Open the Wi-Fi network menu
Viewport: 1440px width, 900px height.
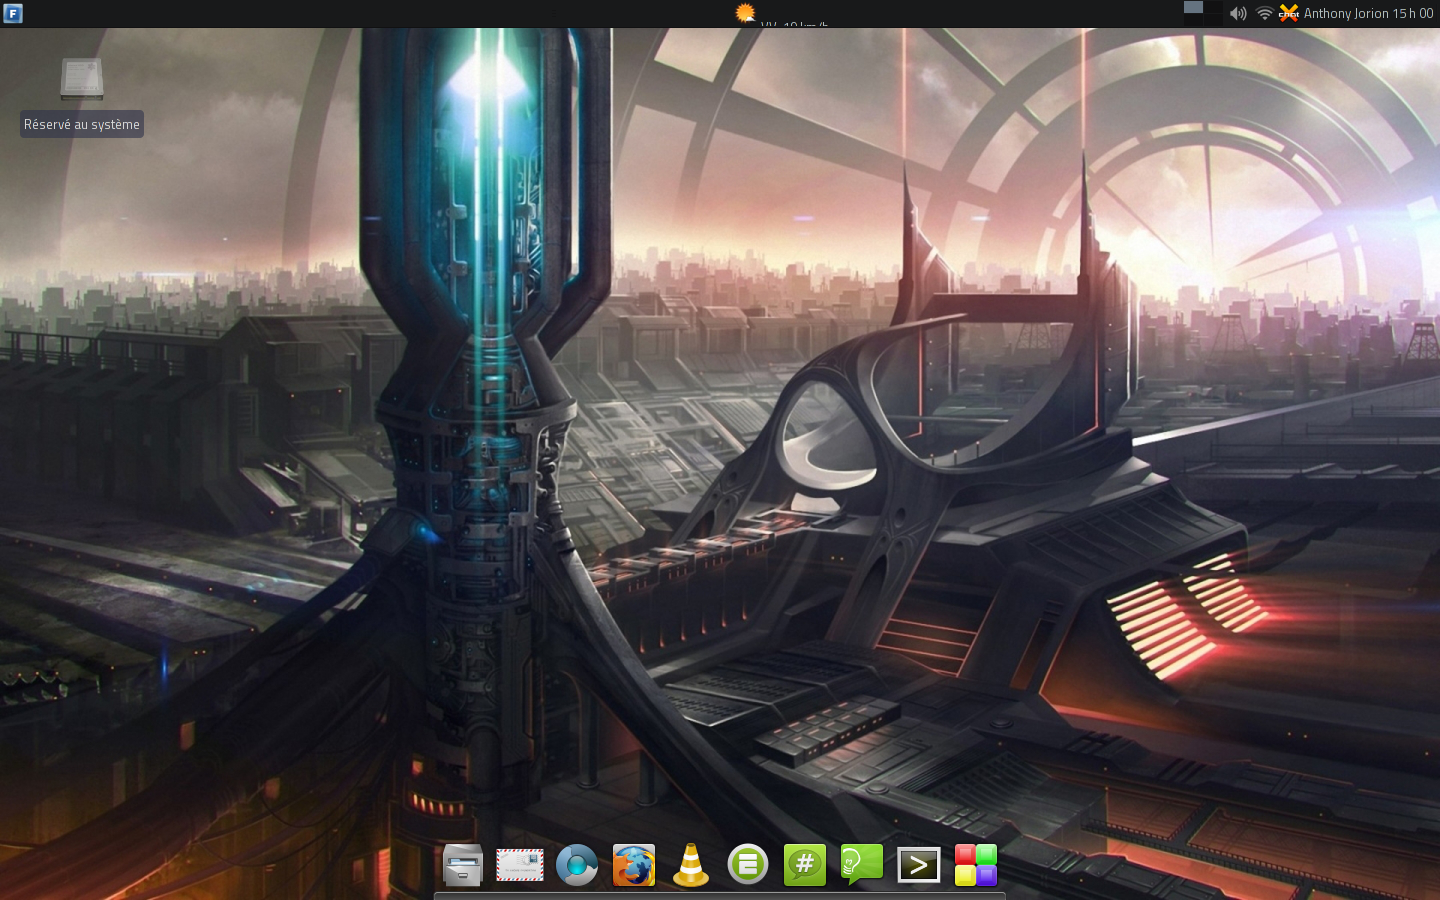pyautogui.click(x=1264, y=13)
